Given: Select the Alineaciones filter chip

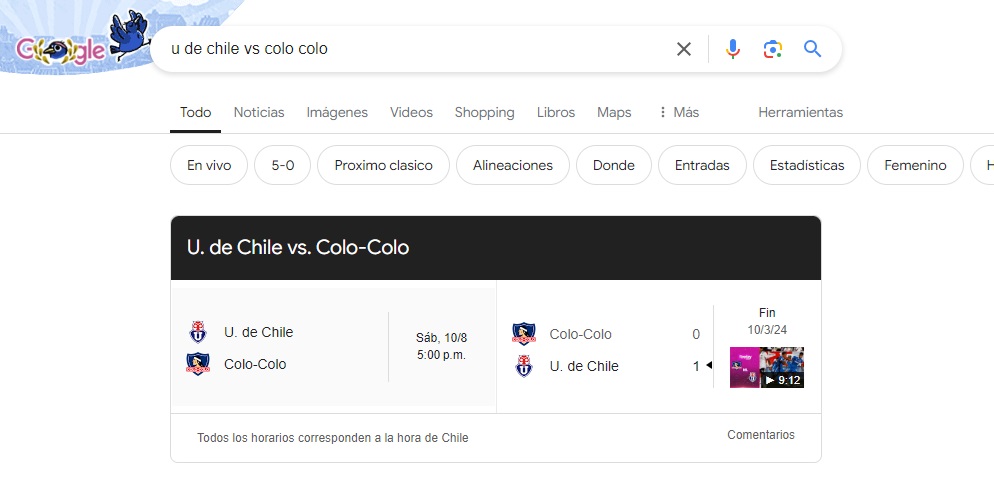Looking at the screenshot, I should (513, 165).
